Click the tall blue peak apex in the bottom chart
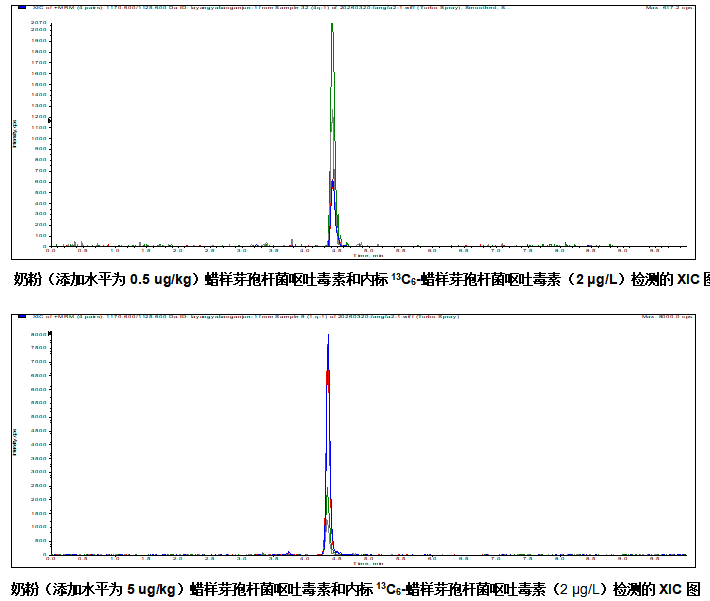 (328, 337)
